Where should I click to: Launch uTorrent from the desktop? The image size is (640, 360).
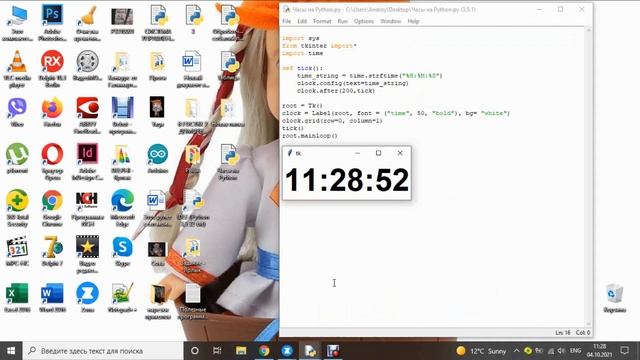[17, 158]
